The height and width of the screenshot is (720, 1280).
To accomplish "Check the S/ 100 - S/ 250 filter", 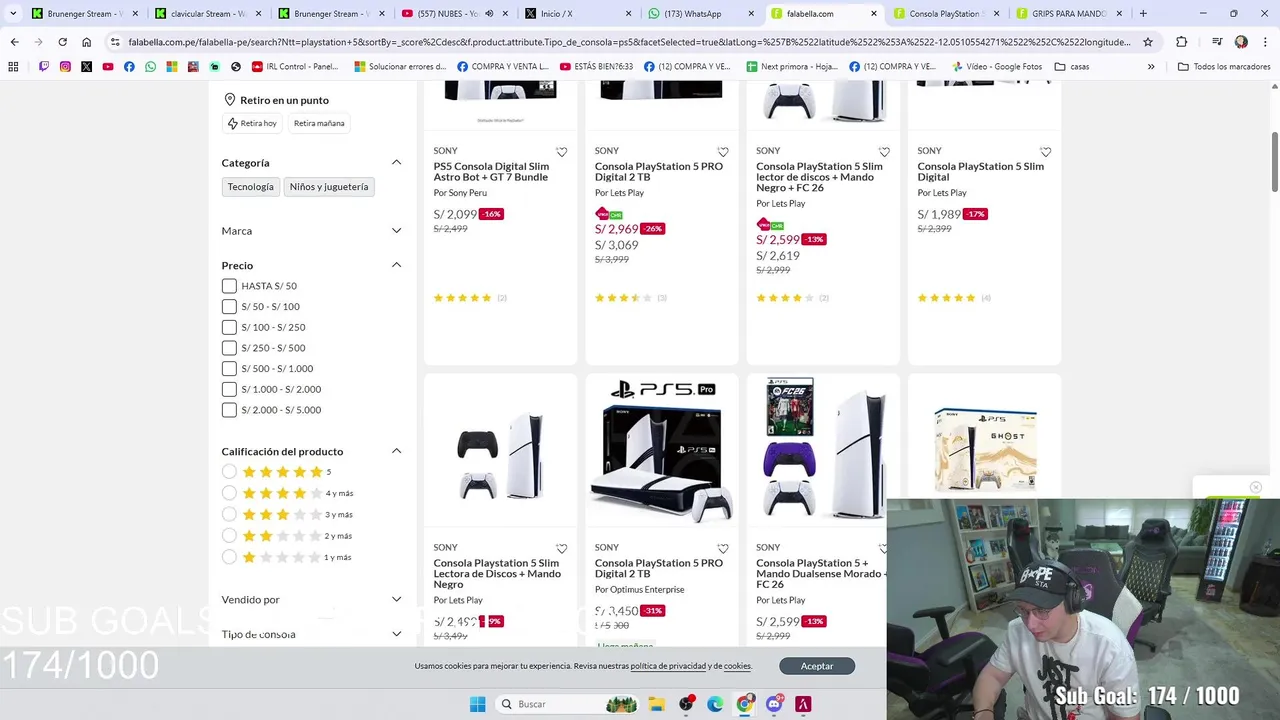I will pos(229,327).
